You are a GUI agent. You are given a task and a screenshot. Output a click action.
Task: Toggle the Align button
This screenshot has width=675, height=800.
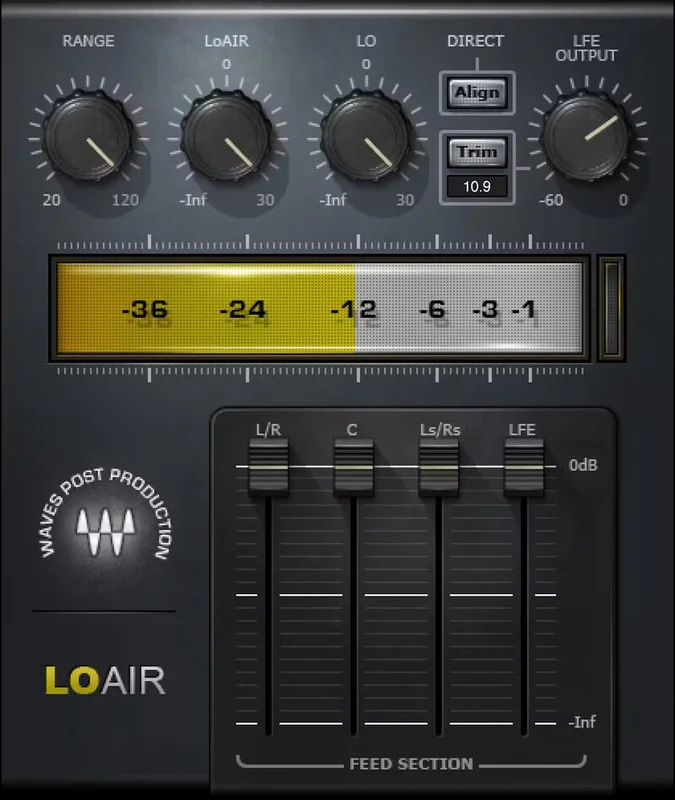(x=477, y=92)
